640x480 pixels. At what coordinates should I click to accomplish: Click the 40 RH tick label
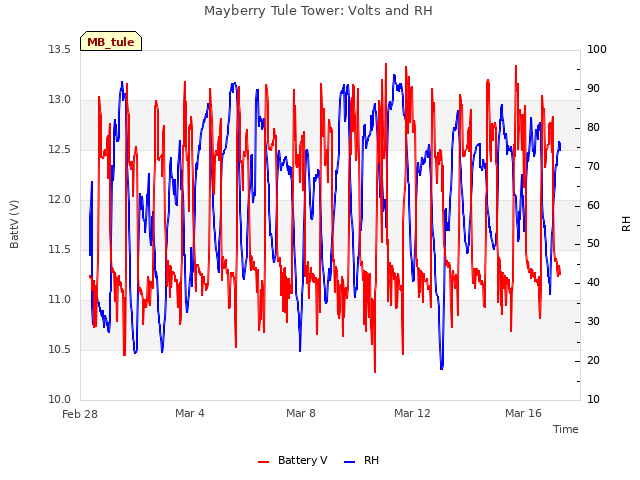(593, 282)
